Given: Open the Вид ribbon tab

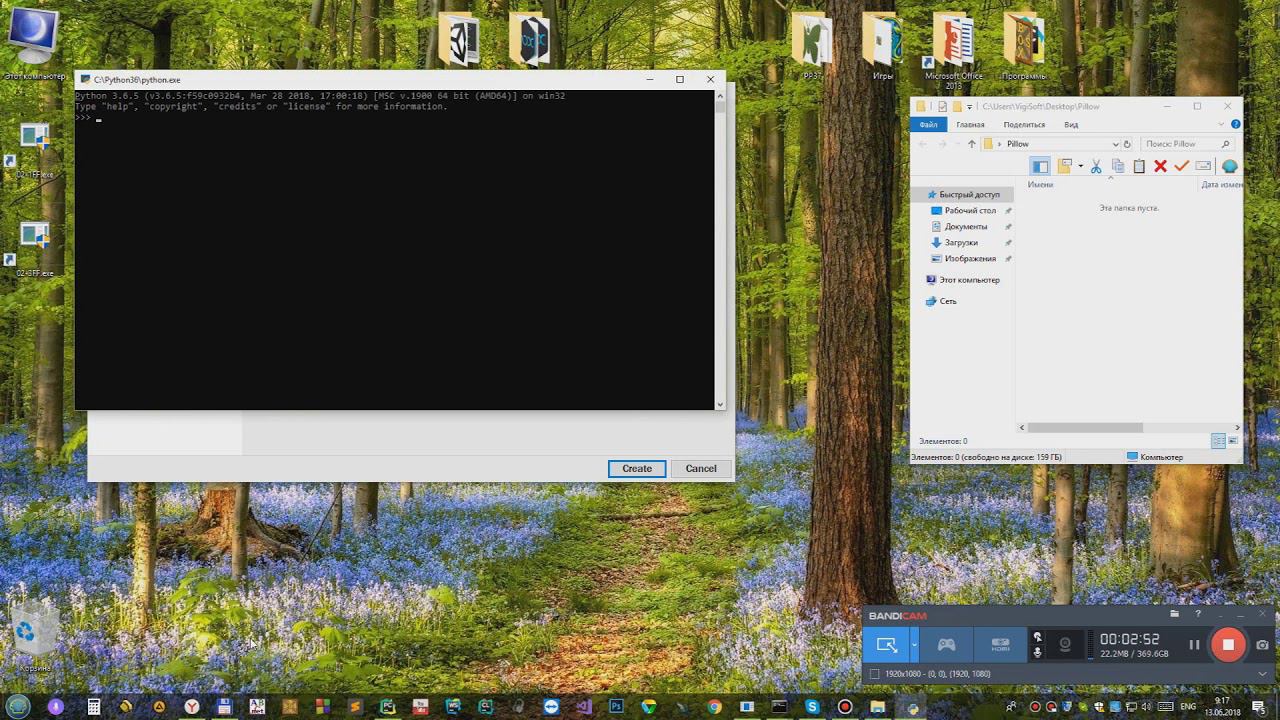Looking at the screenshot, I should (x=1071, y=125).
